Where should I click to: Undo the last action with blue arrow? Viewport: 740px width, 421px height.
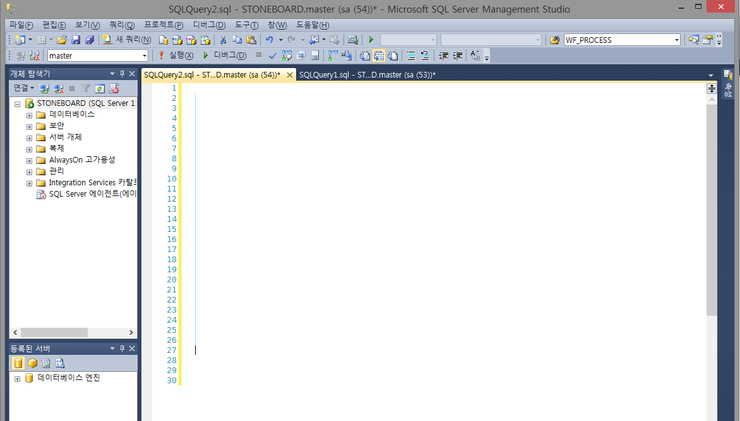pos(269,40)
